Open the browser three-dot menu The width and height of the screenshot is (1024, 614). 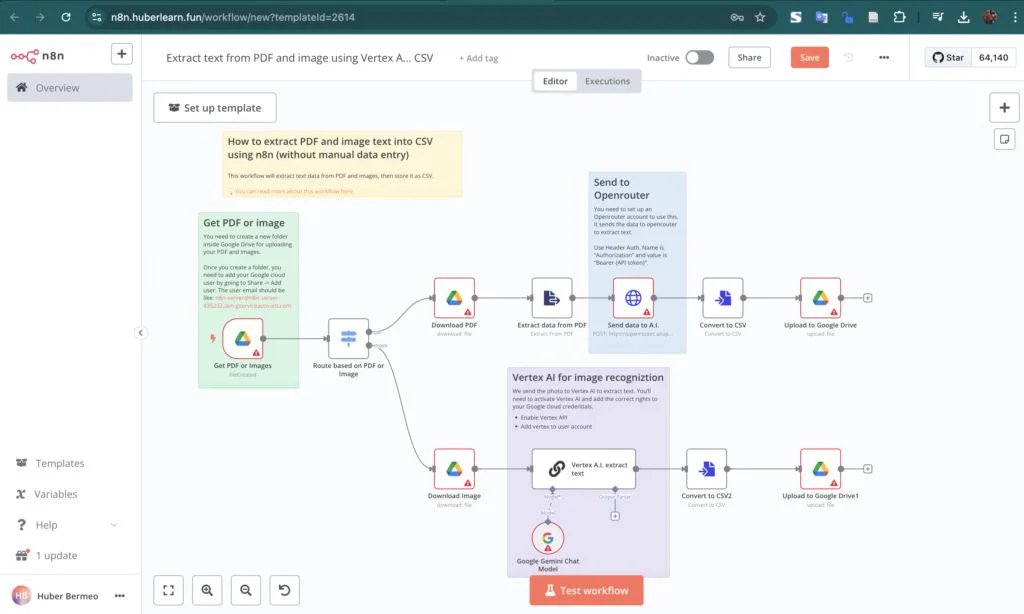coord(1015,18)
